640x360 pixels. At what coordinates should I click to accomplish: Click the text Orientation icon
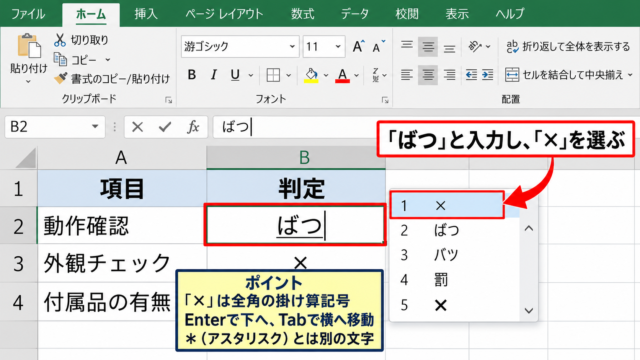coord(475,47)
